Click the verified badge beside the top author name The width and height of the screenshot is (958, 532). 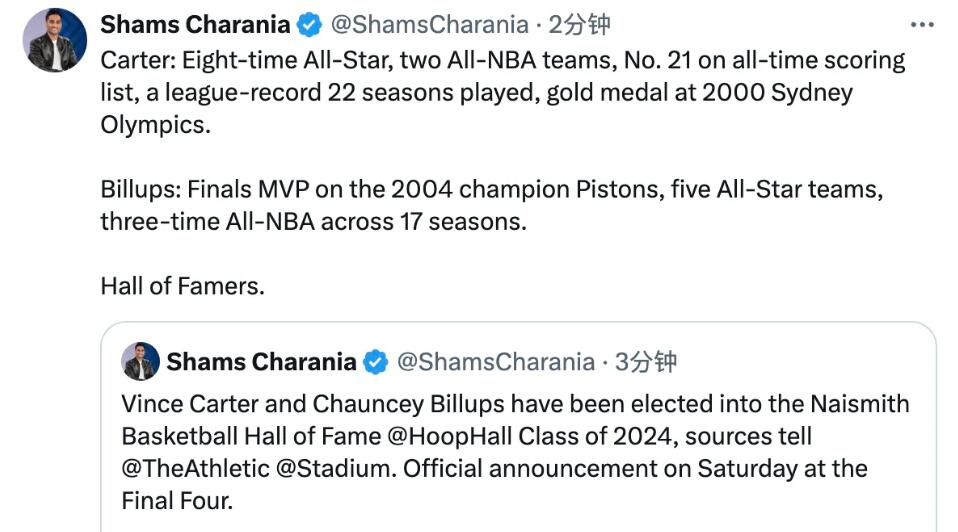tap(310, 25)
